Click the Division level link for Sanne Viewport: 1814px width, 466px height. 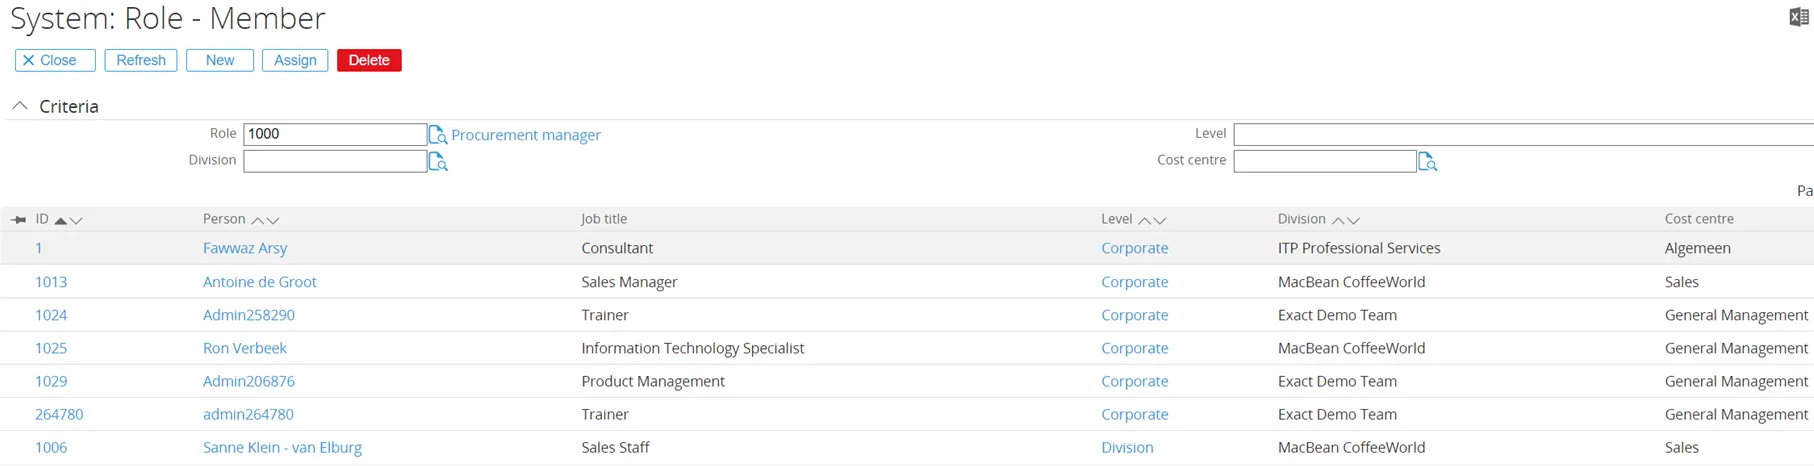point(1127,448)
